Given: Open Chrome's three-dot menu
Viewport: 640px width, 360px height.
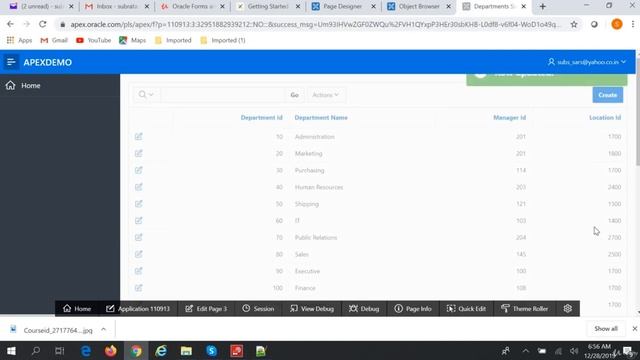Looking at the screenshot, I should (x=633, y=24).
